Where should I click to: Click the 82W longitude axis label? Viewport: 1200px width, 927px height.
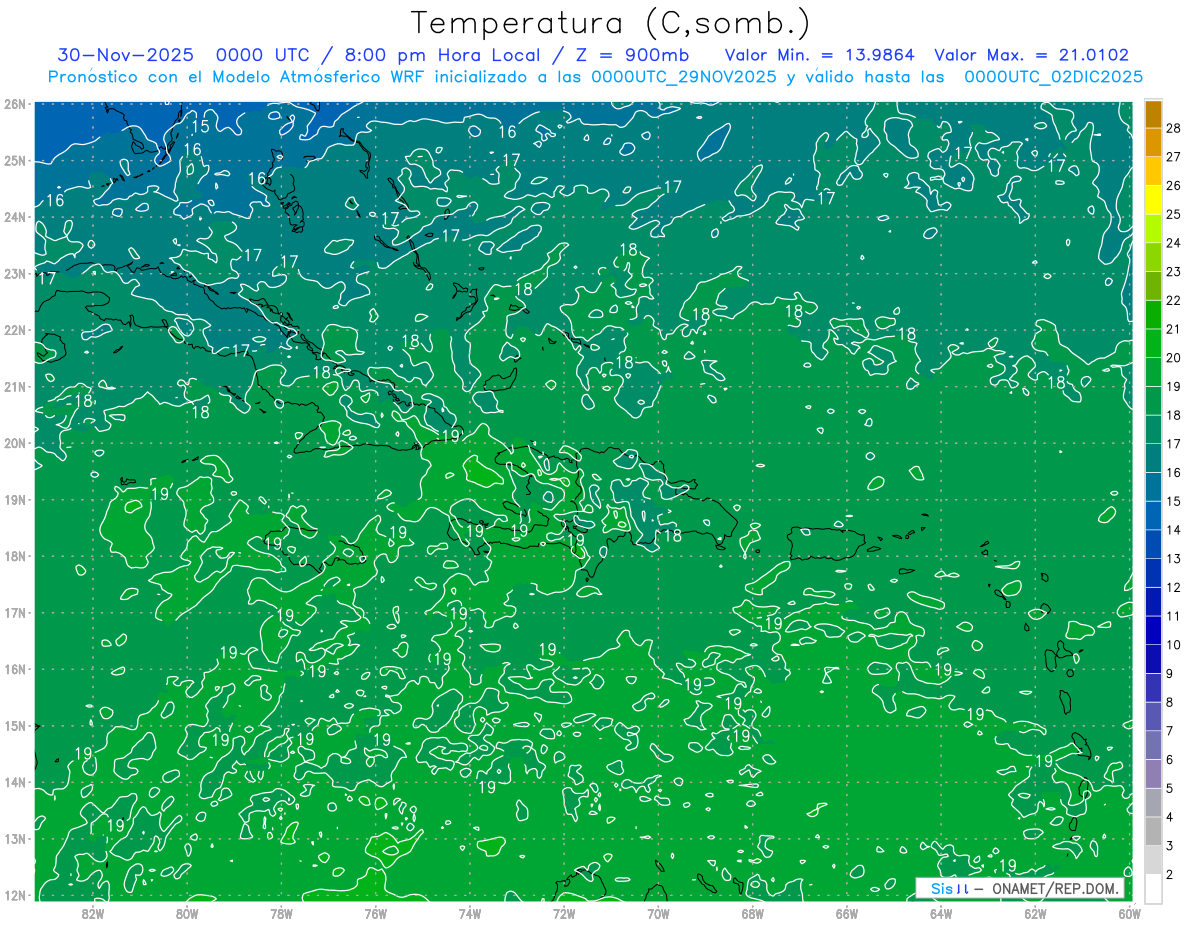point(93,913)
